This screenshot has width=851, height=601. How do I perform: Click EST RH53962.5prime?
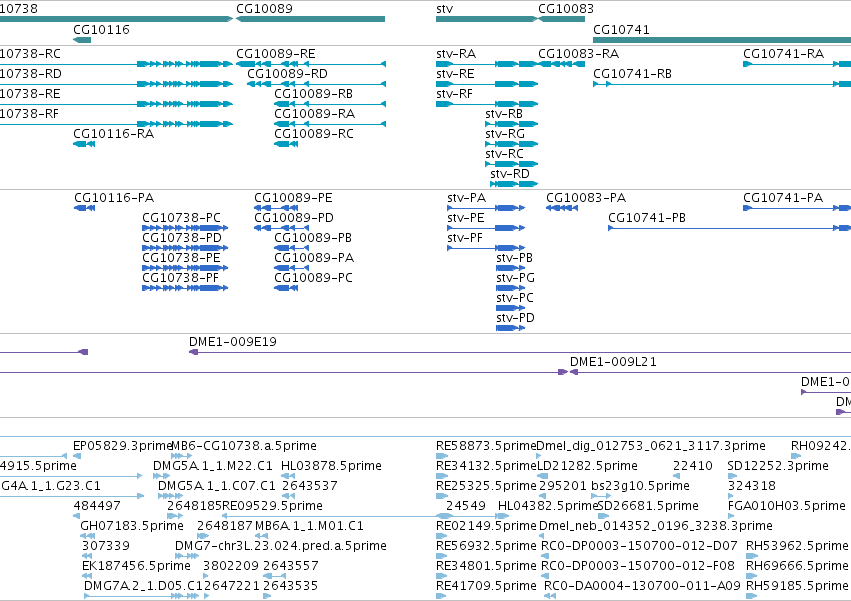pyautogui.click(x=752, y=556)
